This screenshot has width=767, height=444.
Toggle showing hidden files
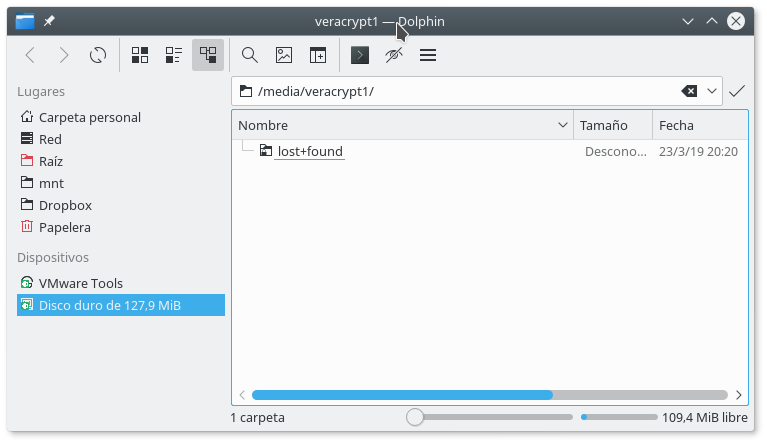pyautogui.click(x=394, y=56)
